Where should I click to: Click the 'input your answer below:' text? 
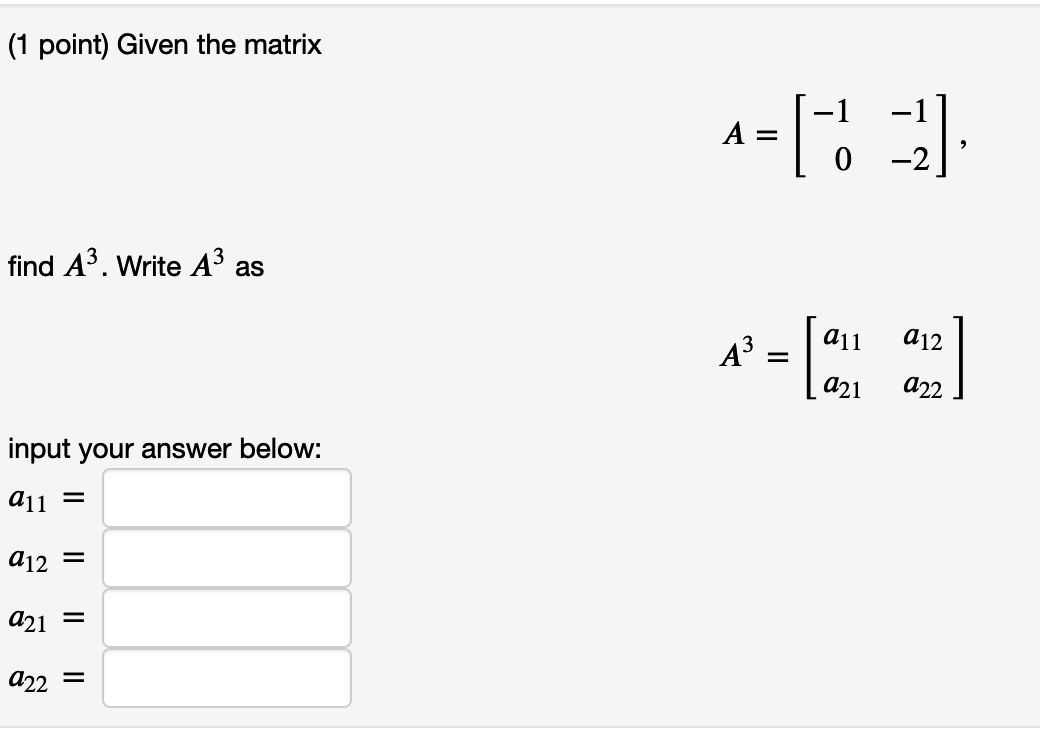tap(164, 449)
